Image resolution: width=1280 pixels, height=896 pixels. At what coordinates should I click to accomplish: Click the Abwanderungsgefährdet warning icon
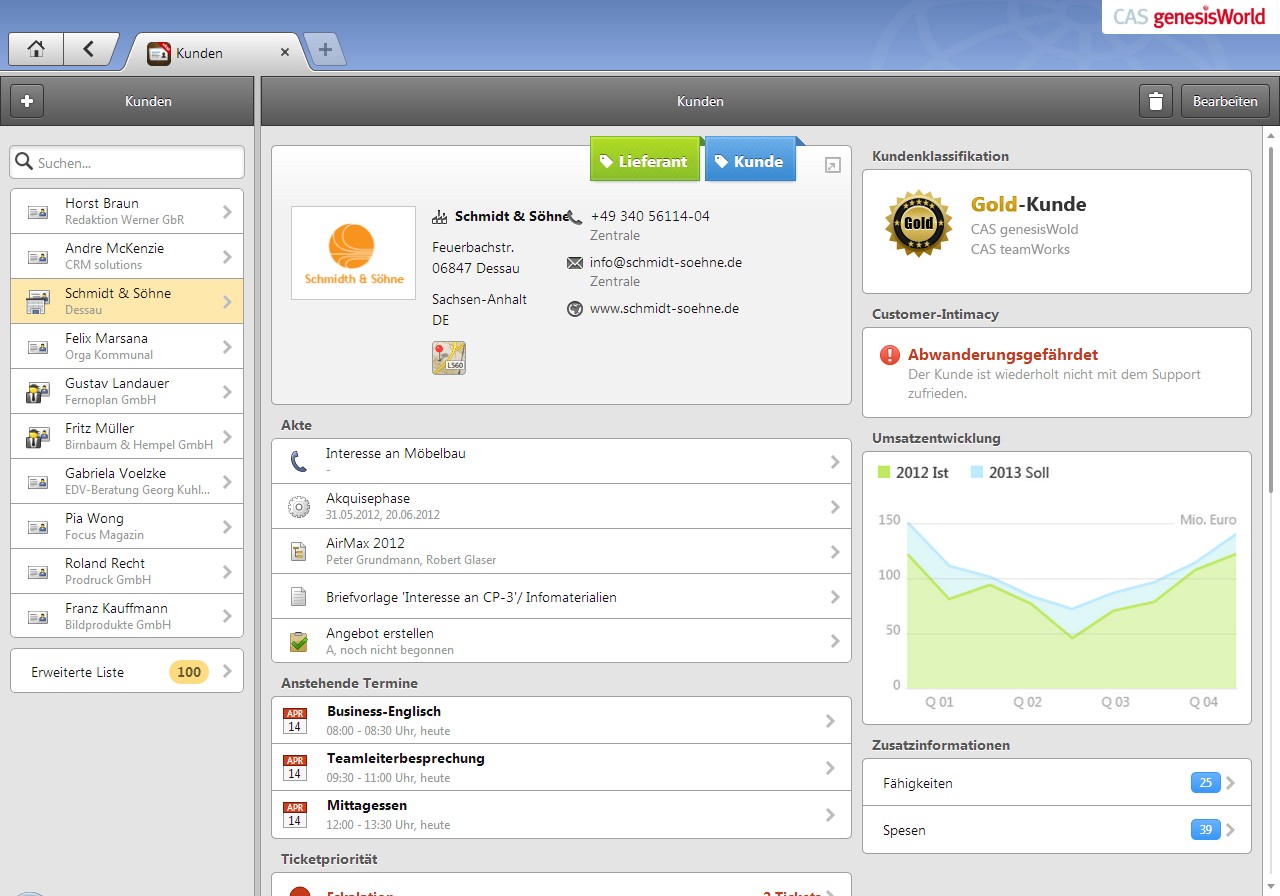tap(890, 355)
